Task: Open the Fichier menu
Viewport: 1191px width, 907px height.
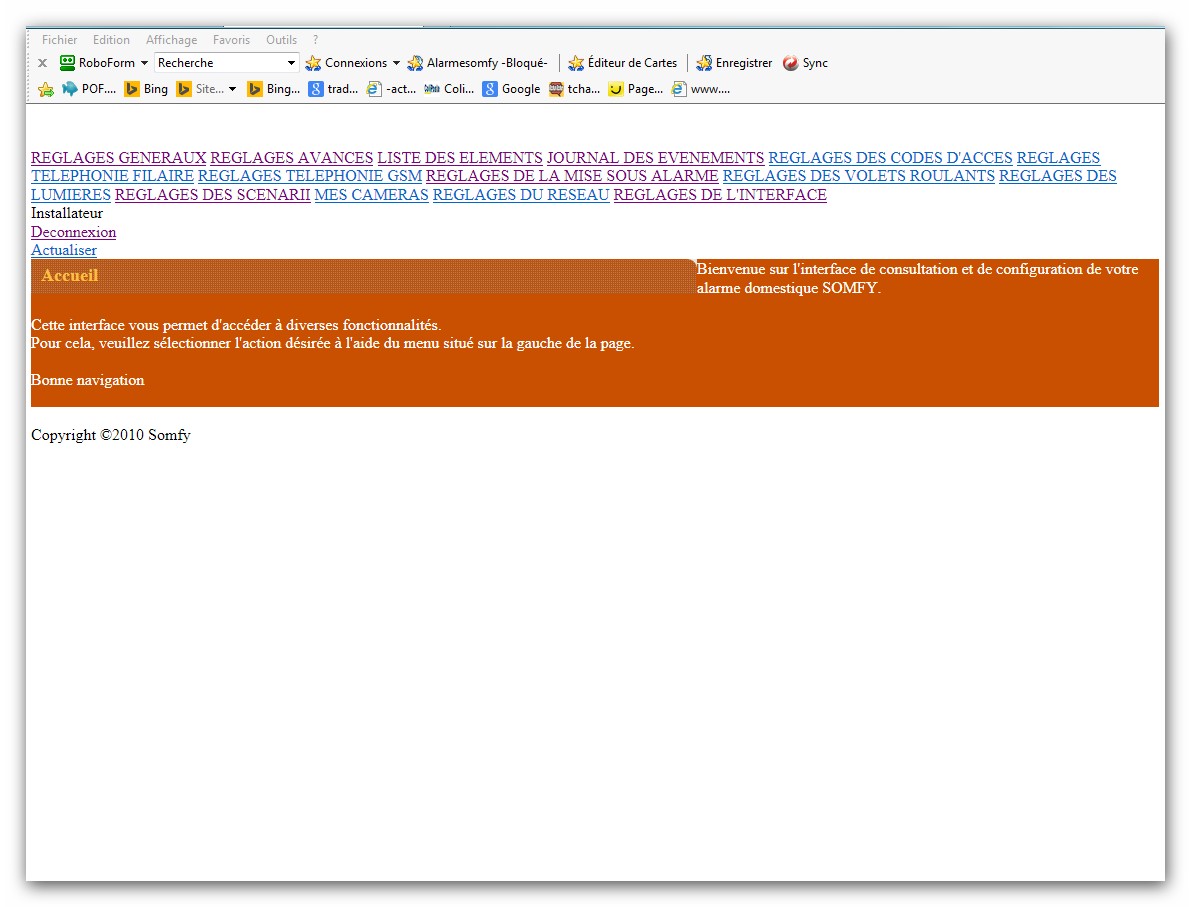Action: [x=59, y=40]
